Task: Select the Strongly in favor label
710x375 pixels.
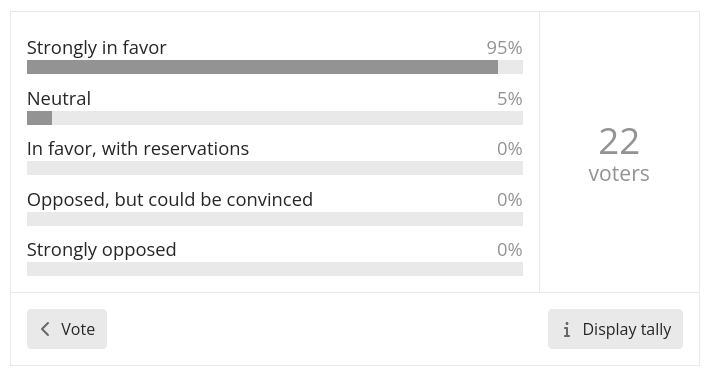Action: tap(96, 48)
